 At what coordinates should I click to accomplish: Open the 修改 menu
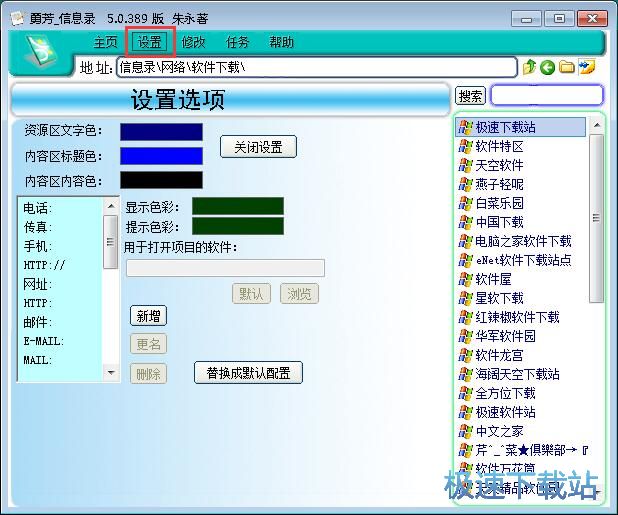click(x=193, y=42)
